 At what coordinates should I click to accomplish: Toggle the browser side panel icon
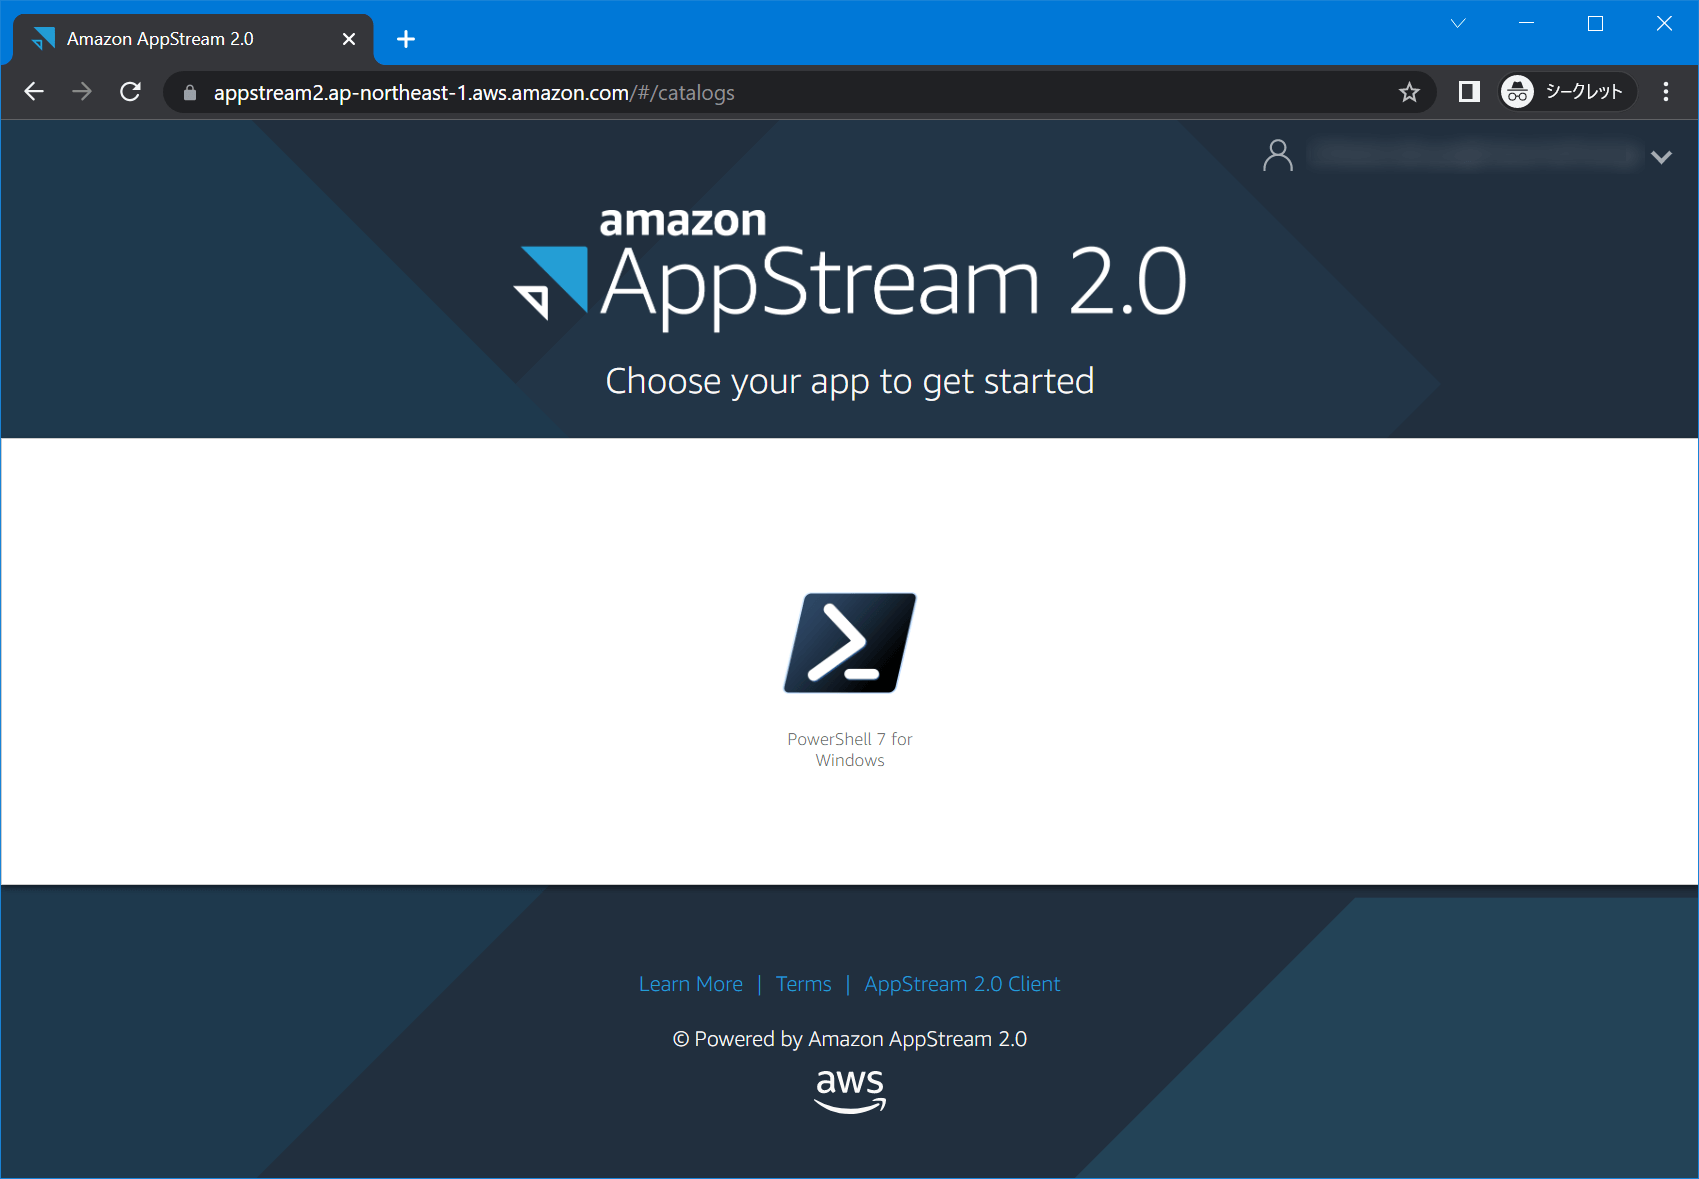coord(1468,92)
